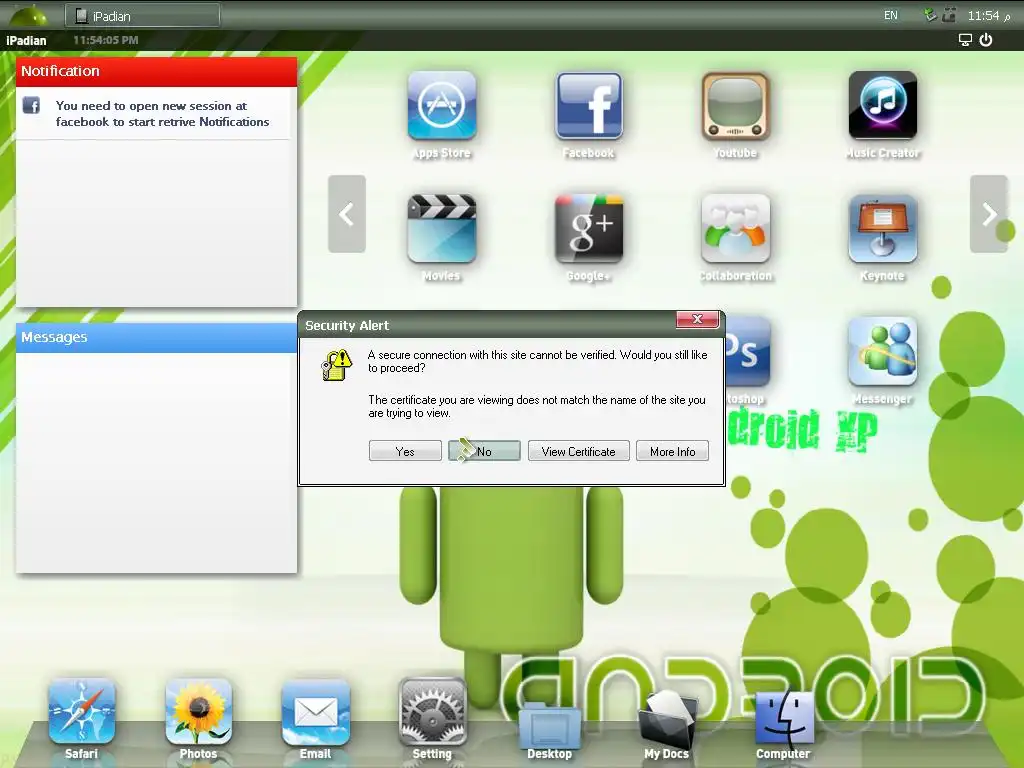
Task: Click the Facebook notification icon
Action: (31, 105)
